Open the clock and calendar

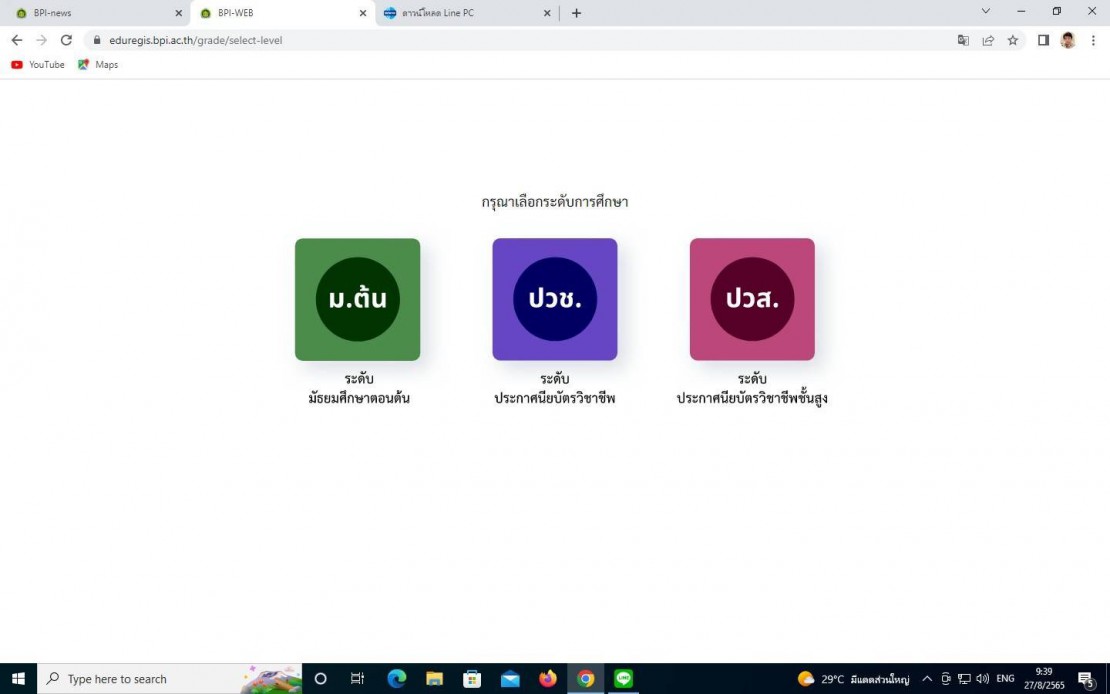tap(1044, 678)
